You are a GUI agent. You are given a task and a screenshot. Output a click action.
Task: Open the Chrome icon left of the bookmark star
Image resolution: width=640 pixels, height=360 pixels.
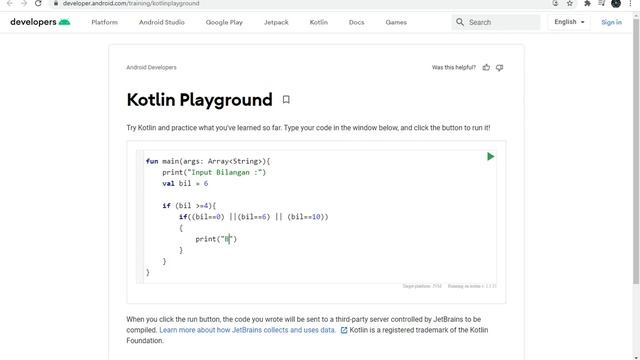(x=555, y=3)
